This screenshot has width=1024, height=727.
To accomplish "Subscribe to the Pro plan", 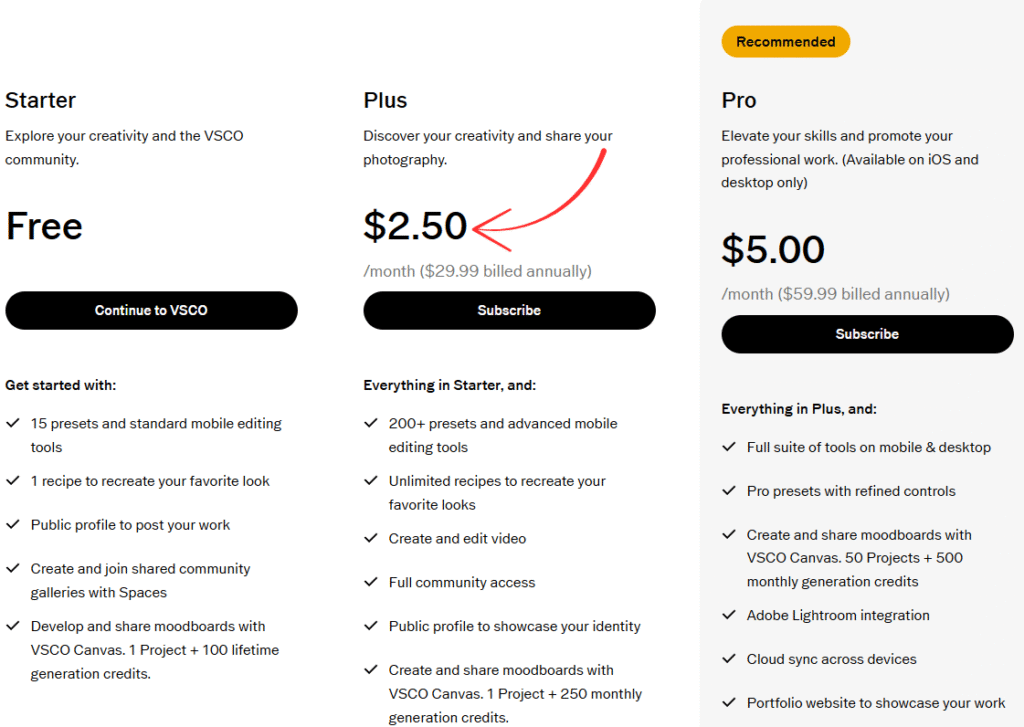I will 867,334.
